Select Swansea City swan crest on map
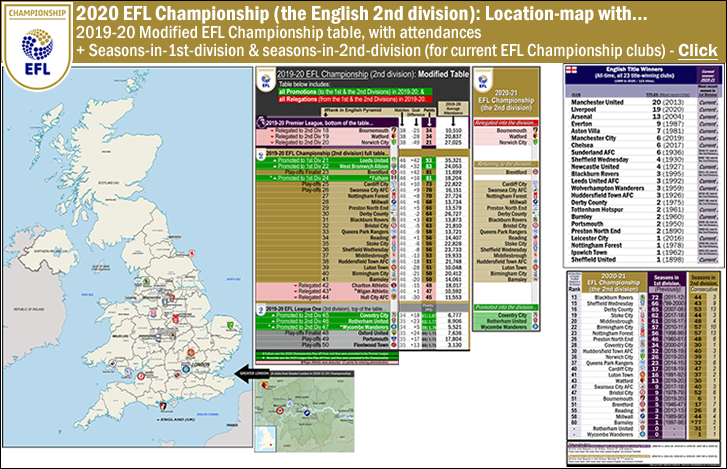Image resolution: width=727 pixels, height=469 pixels. [x=112, y=364]
